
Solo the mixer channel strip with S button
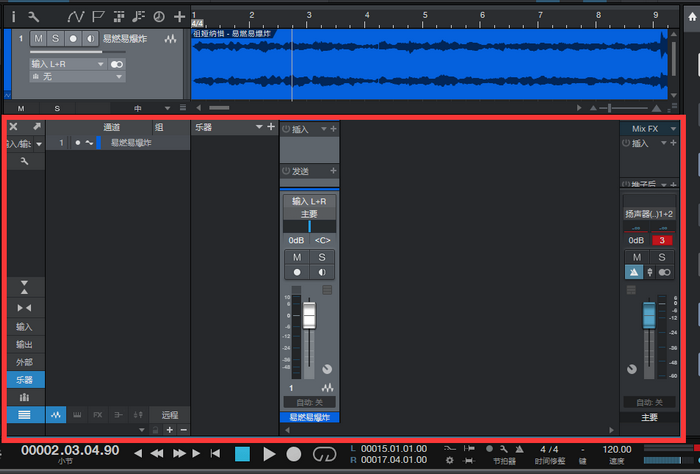tap(324, 257)
